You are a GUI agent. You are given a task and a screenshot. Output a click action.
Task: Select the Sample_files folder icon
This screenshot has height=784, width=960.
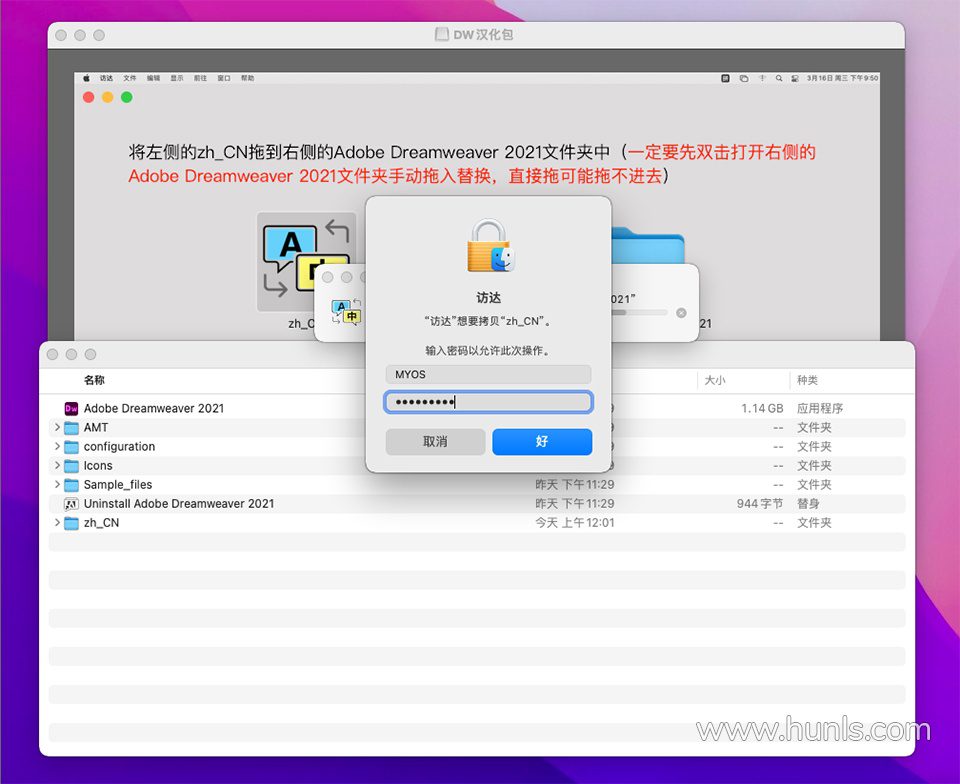(72, 485)
